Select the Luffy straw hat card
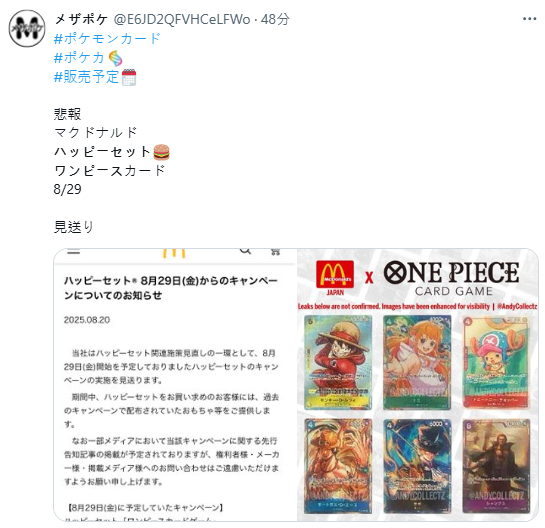Screen dimensions: 545x528 point(338,362)
